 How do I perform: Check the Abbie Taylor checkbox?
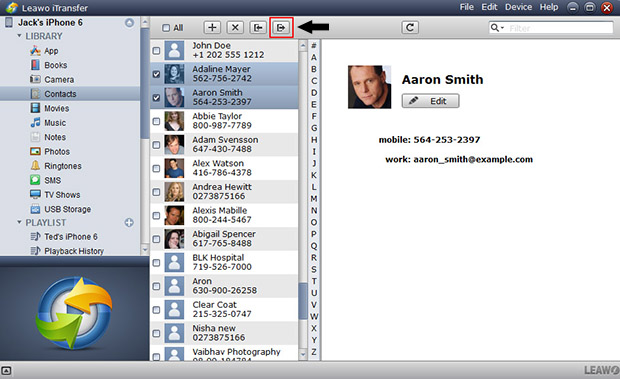pyautogui.click(x=156, y=121)
